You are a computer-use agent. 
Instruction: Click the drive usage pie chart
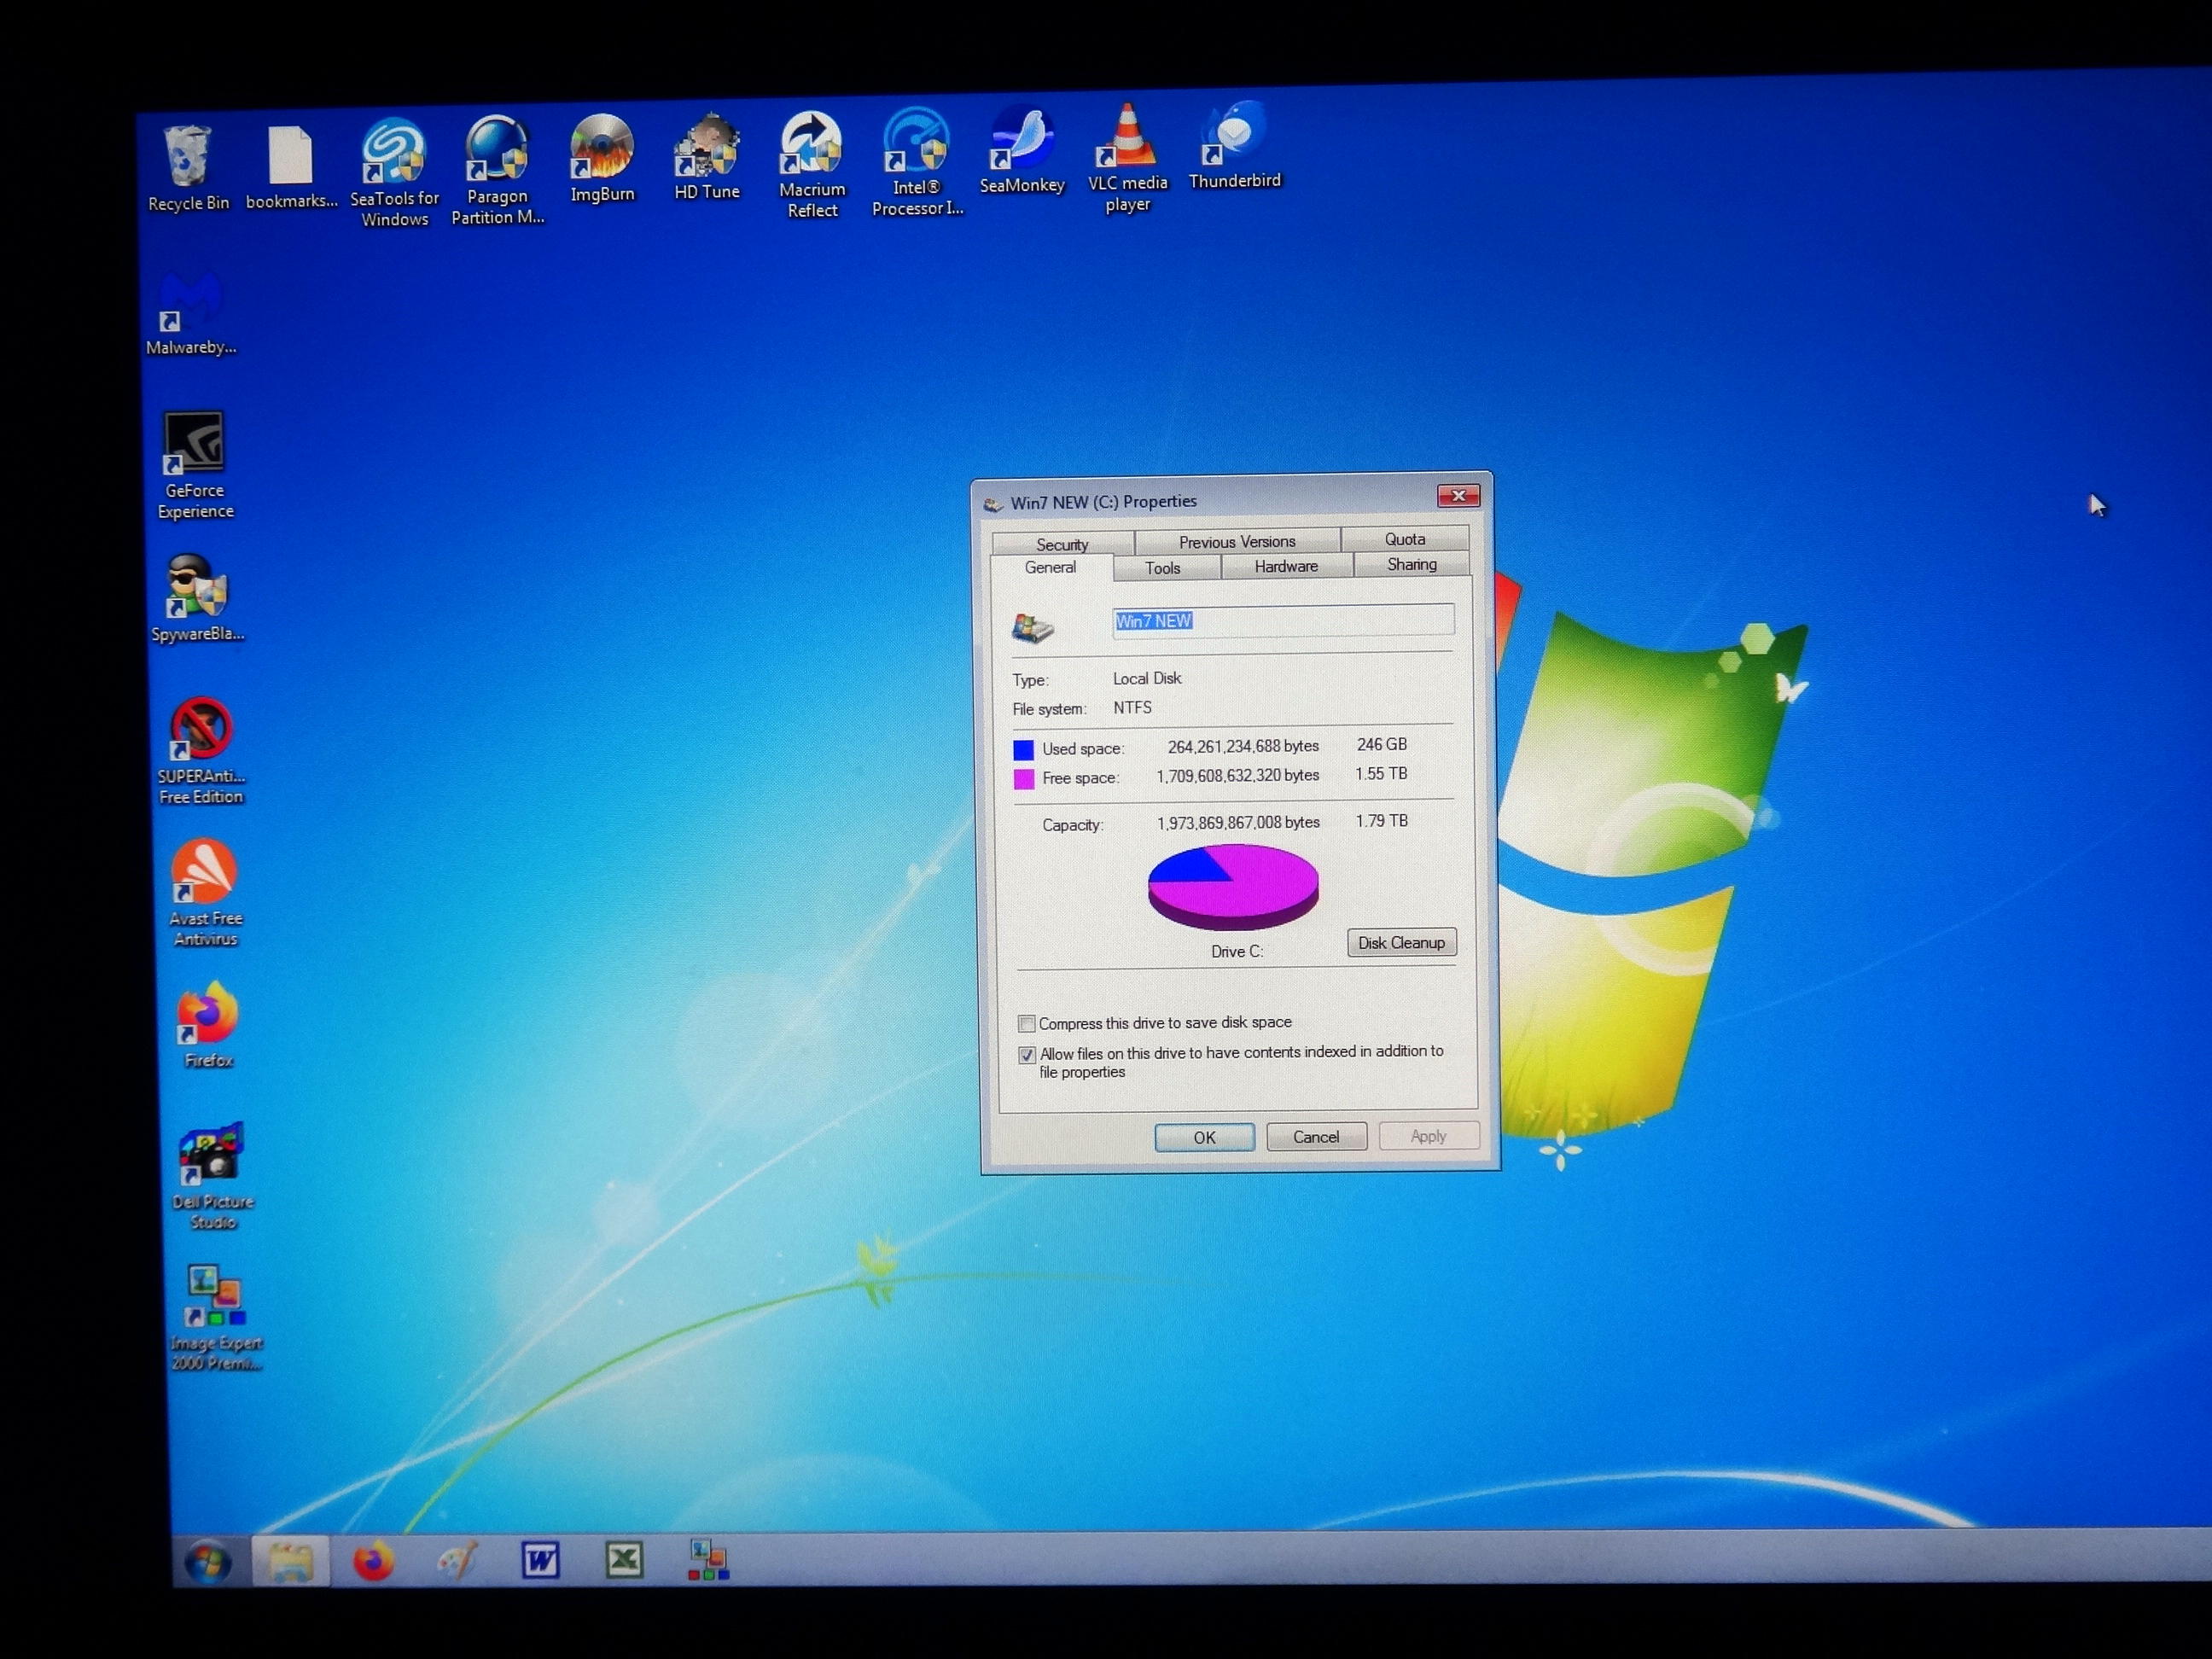1232,886
